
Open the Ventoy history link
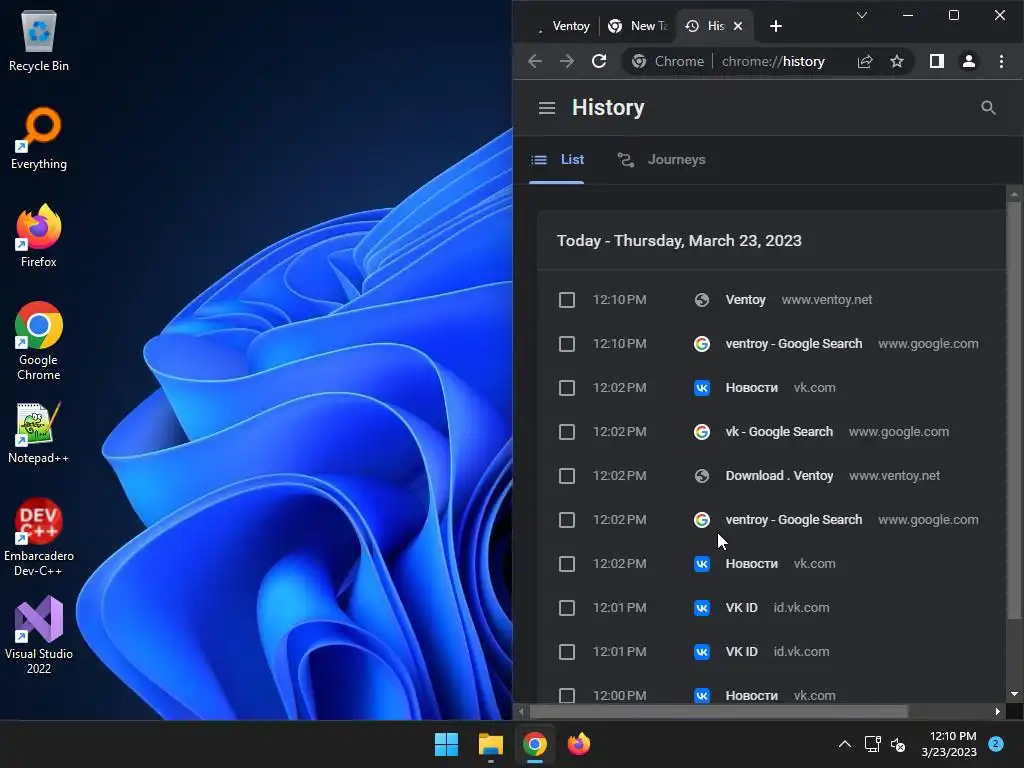click(745, 300)
